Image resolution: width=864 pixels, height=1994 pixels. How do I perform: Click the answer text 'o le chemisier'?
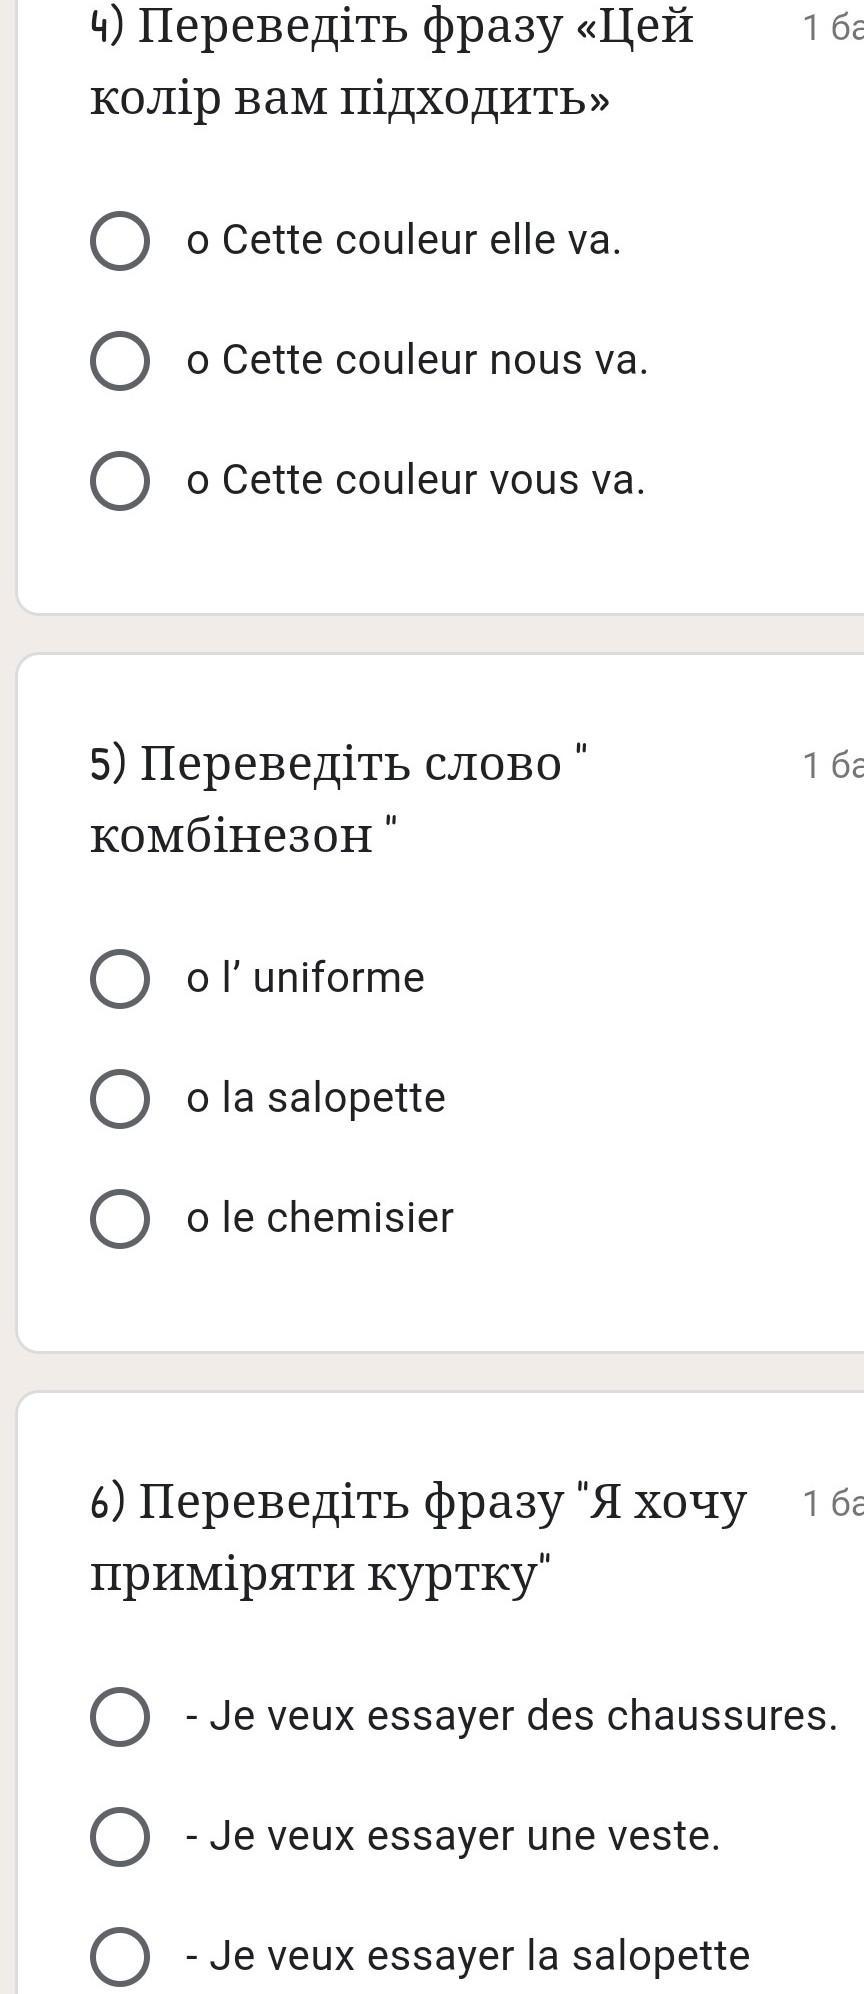tap(320, 1218)
